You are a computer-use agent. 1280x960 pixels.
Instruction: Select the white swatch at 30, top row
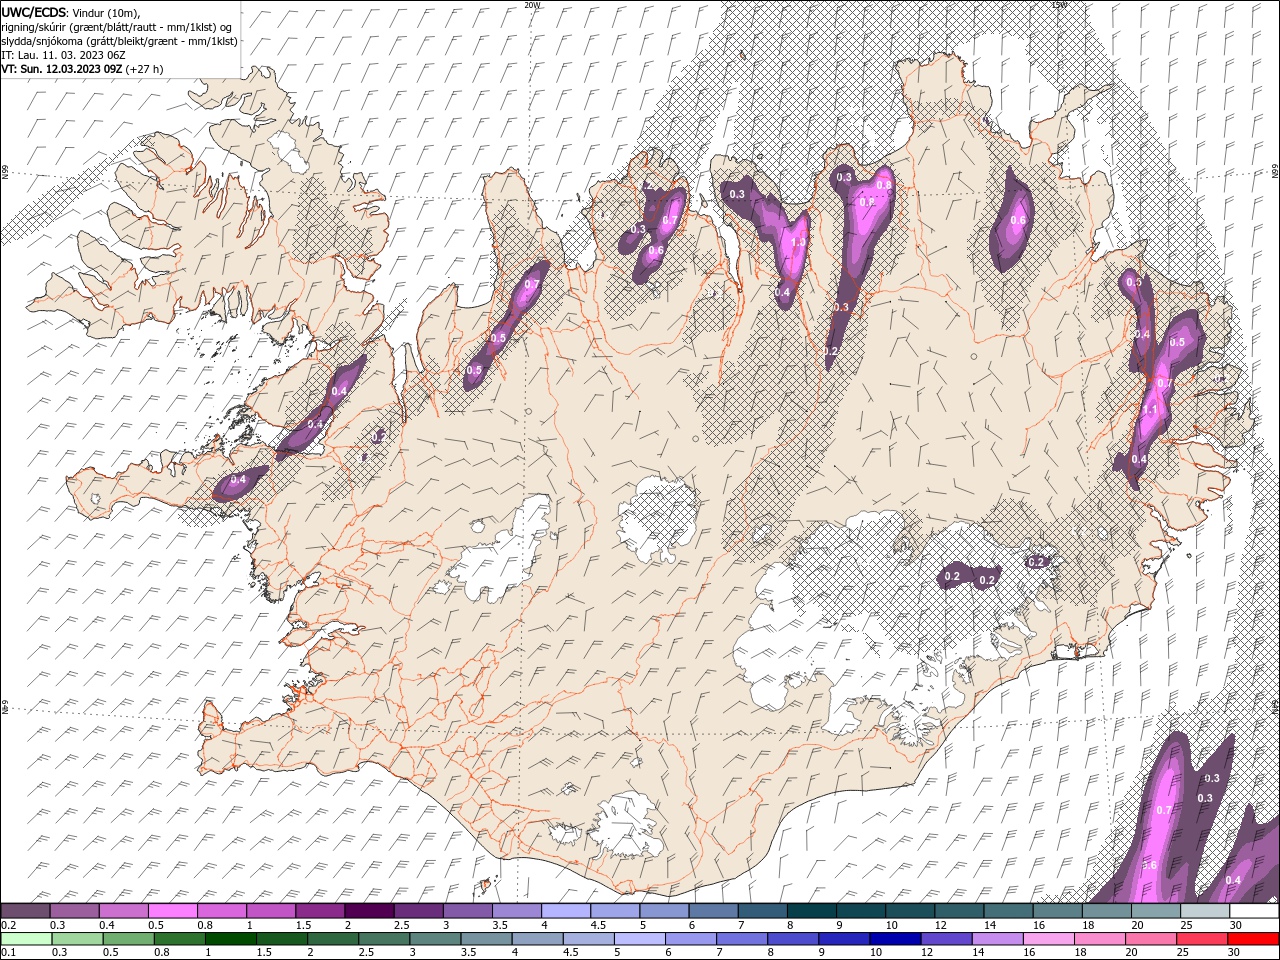point(1254,911)
